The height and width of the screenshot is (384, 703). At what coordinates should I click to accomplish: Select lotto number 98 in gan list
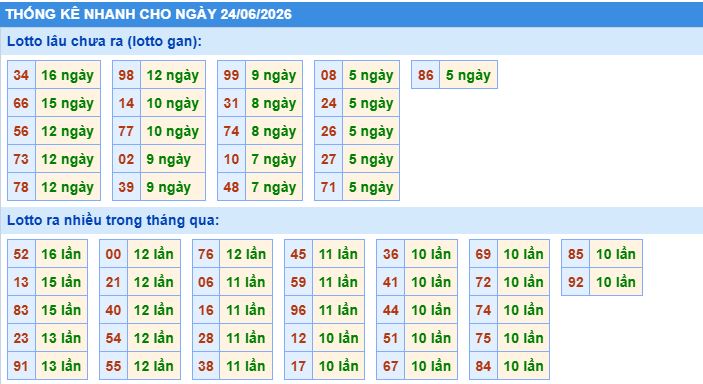pos(126,75)
